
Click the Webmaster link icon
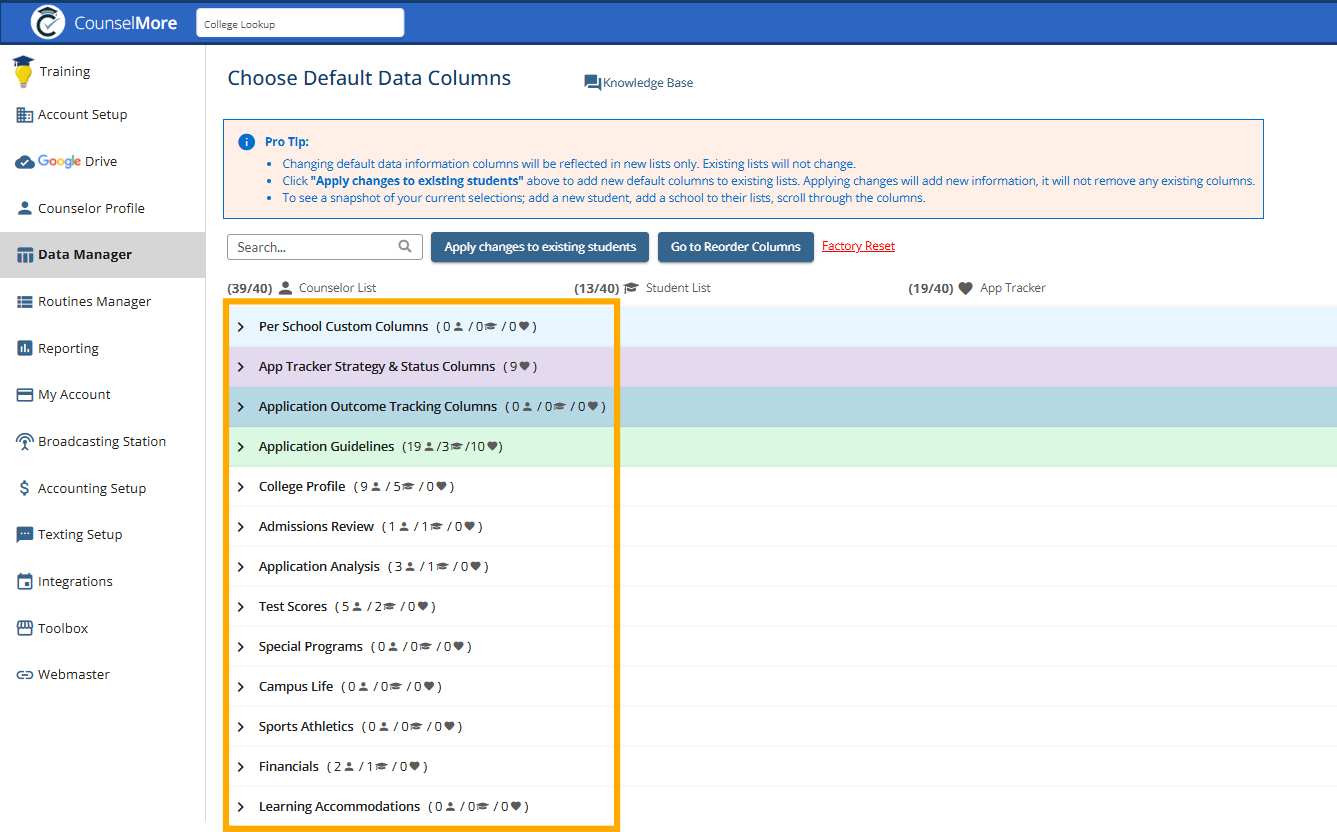click(x=25, y=675)
